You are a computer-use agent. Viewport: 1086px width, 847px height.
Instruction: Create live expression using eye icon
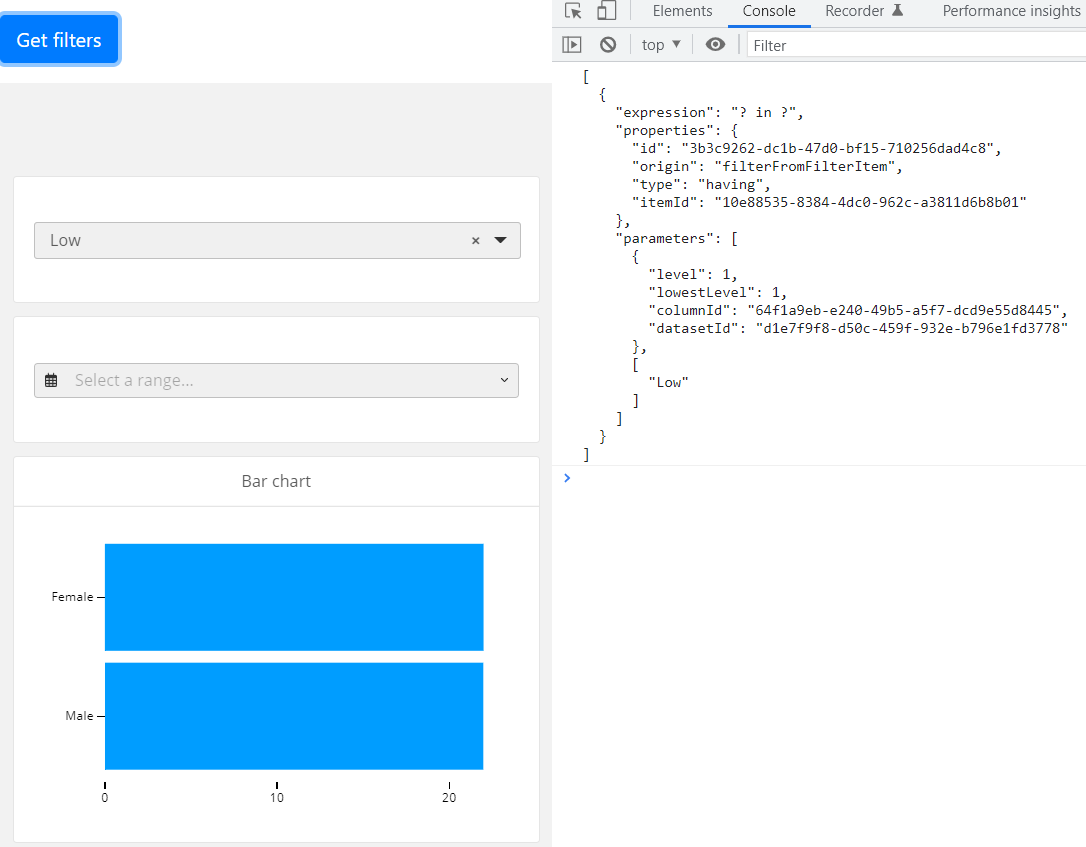pos(715,45)
